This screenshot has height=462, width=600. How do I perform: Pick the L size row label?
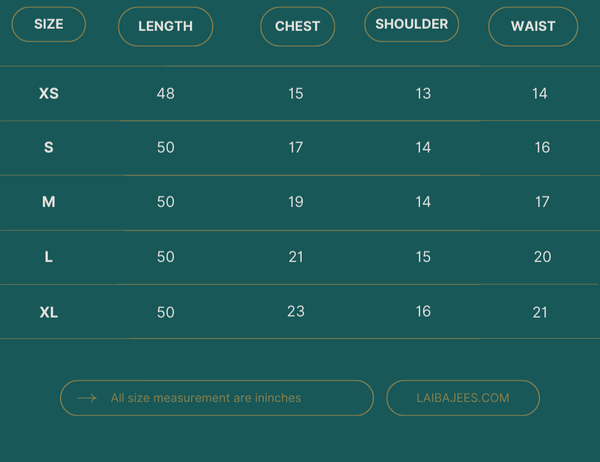(49, 257)
